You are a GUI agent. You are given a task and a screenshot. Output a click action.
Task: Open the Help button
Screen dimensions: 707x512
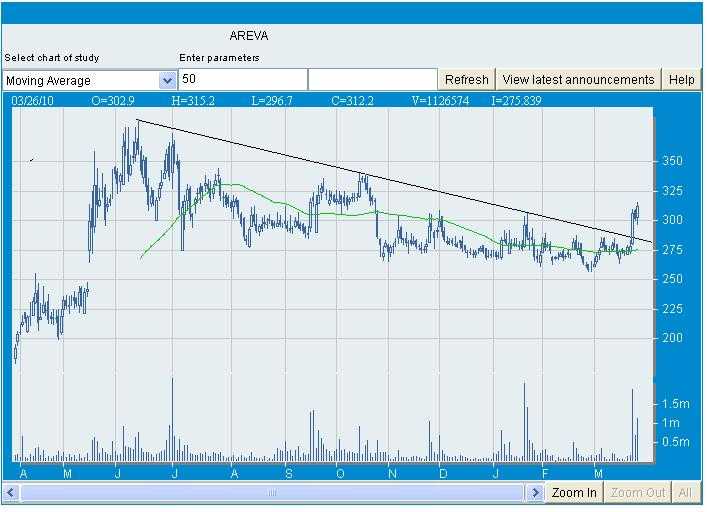[x=681, y=80]
